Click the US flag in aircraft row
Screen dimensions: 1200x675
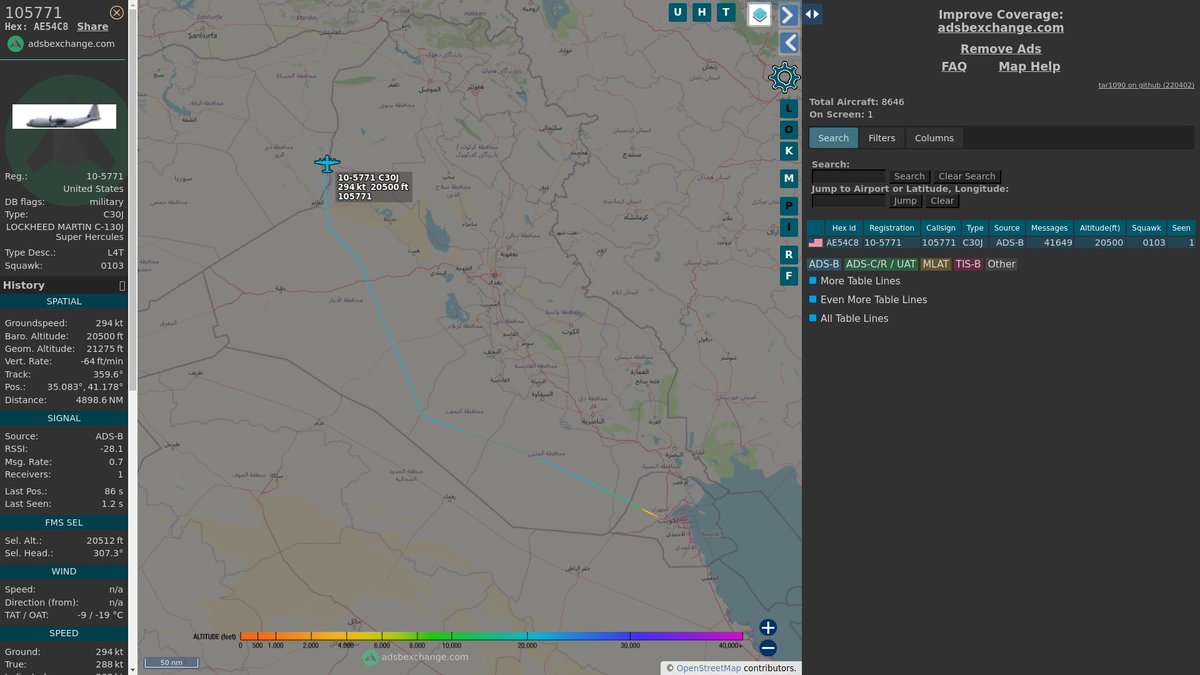[816, 243]
